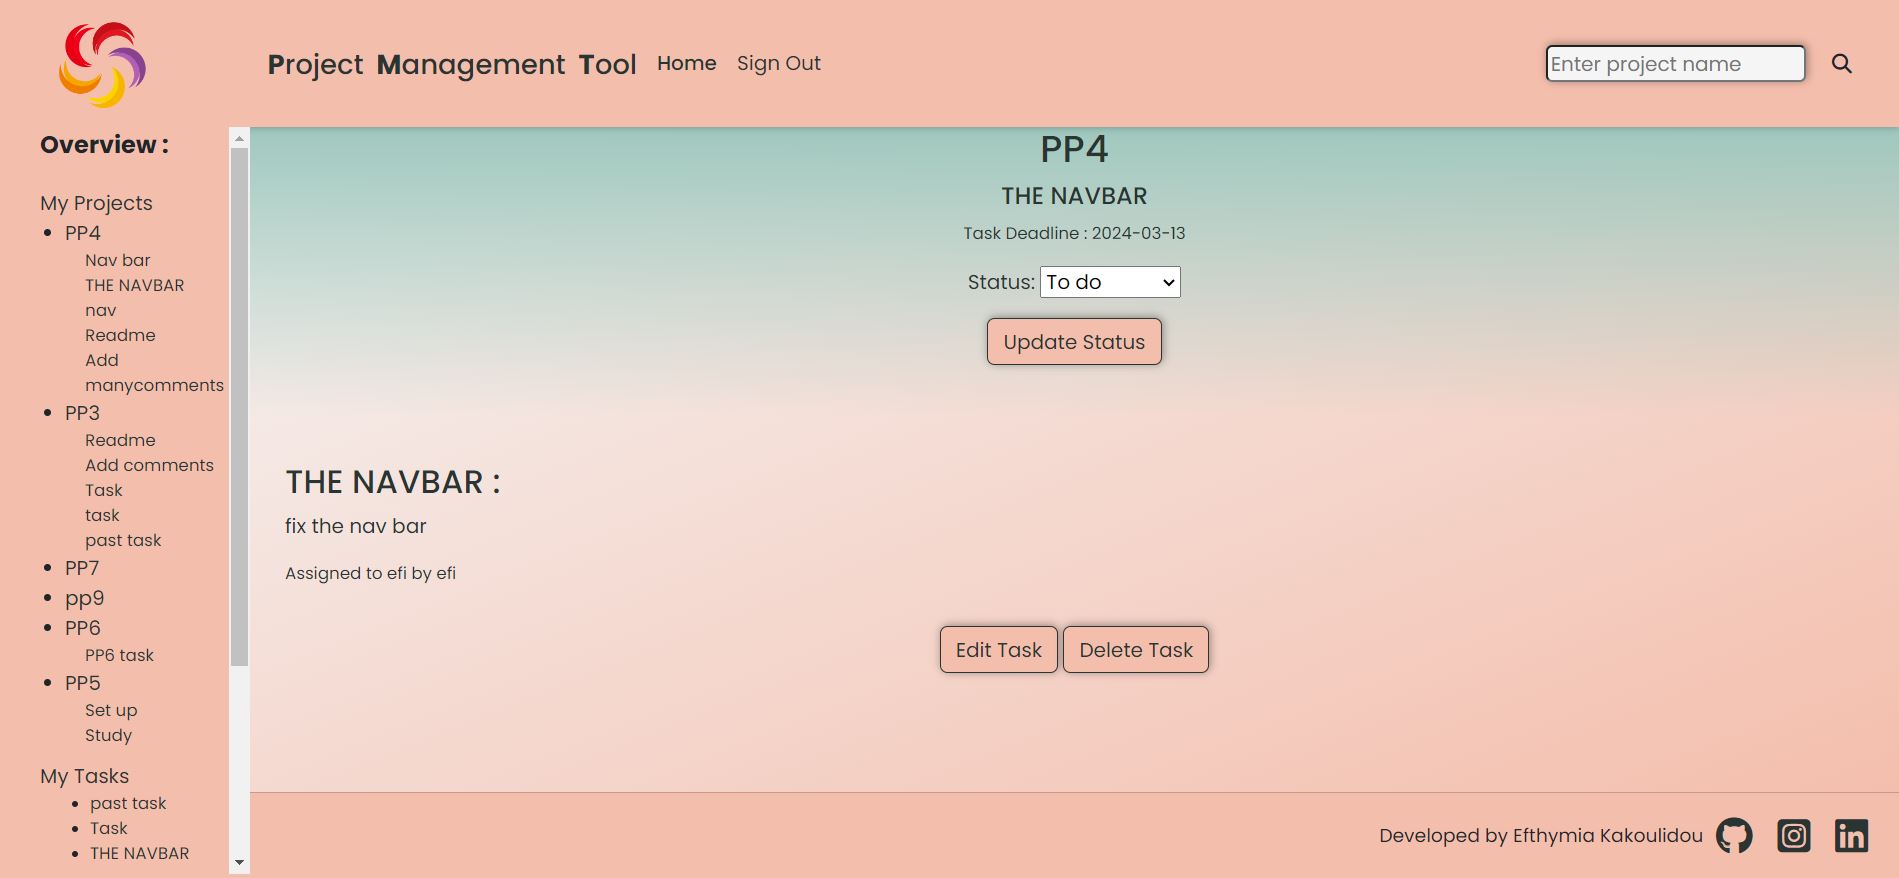Click the Task Deadline 2024-03-13 text
This screenshot has width=1899, height=878.
click(x=1074, y=233)
